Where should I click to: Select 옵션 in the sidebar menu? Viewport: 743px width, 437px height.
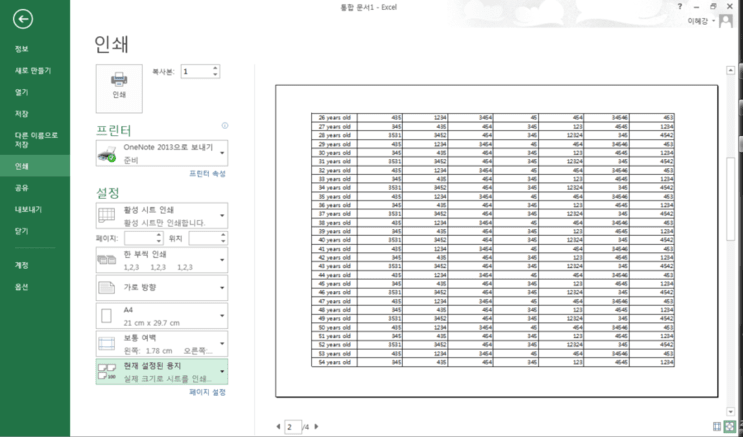tap(22, 287)
